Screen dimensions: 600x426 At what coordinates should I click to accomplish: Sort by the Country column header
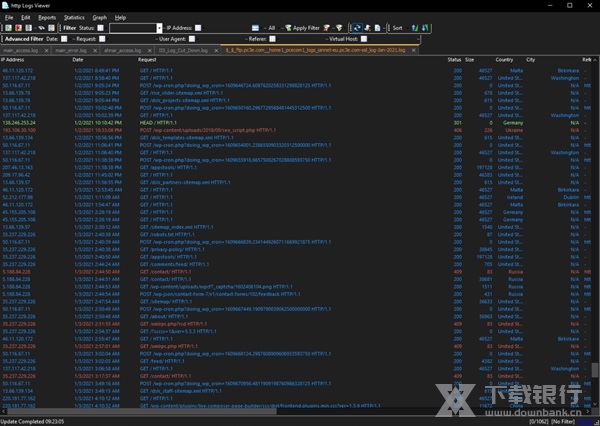pos(504,60)
